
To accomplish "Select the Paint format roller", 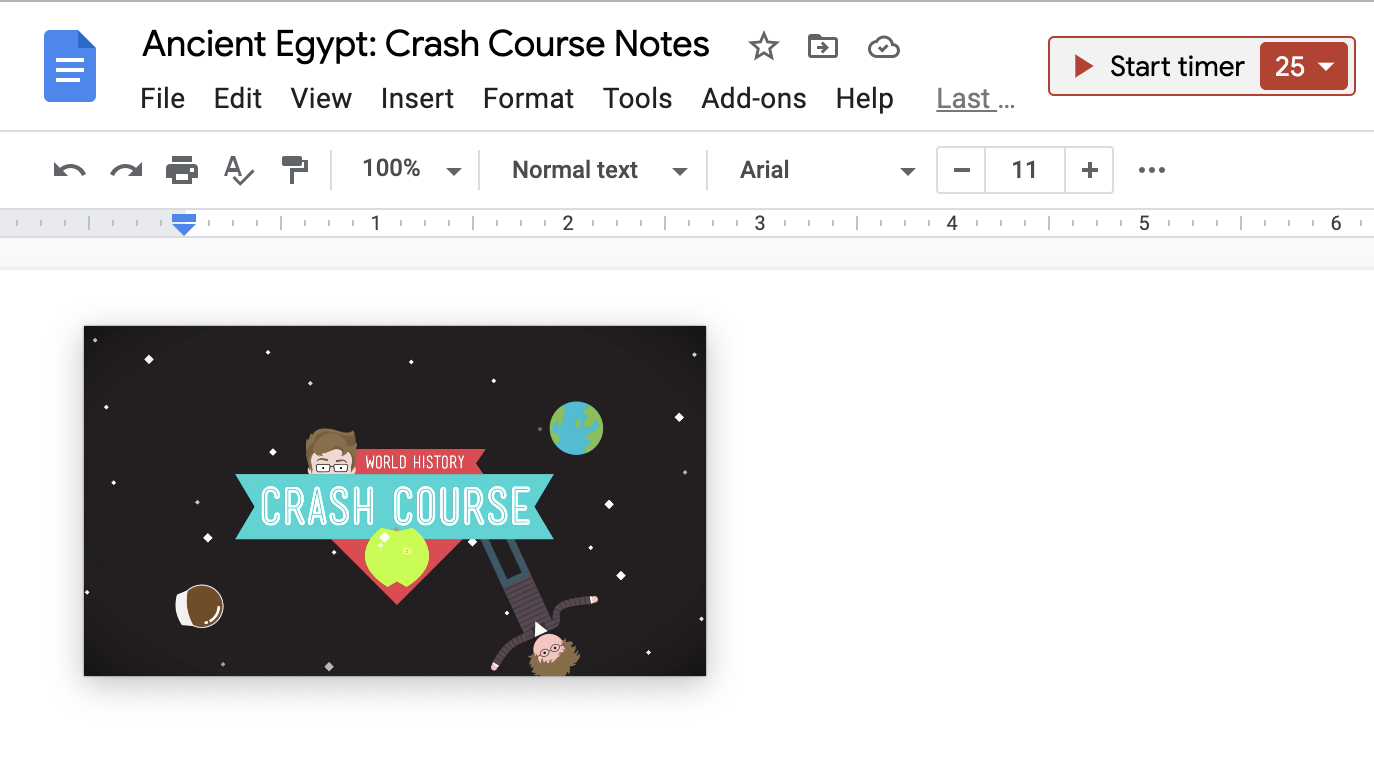I will pos(295,170).
